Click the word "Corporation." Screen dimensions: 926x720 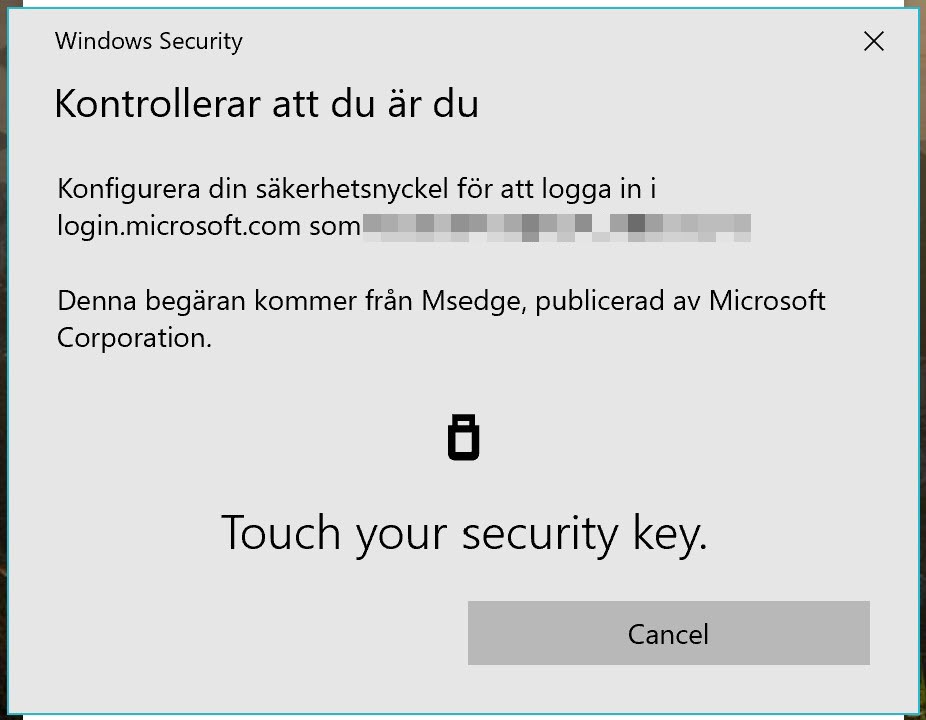[134, 337]
